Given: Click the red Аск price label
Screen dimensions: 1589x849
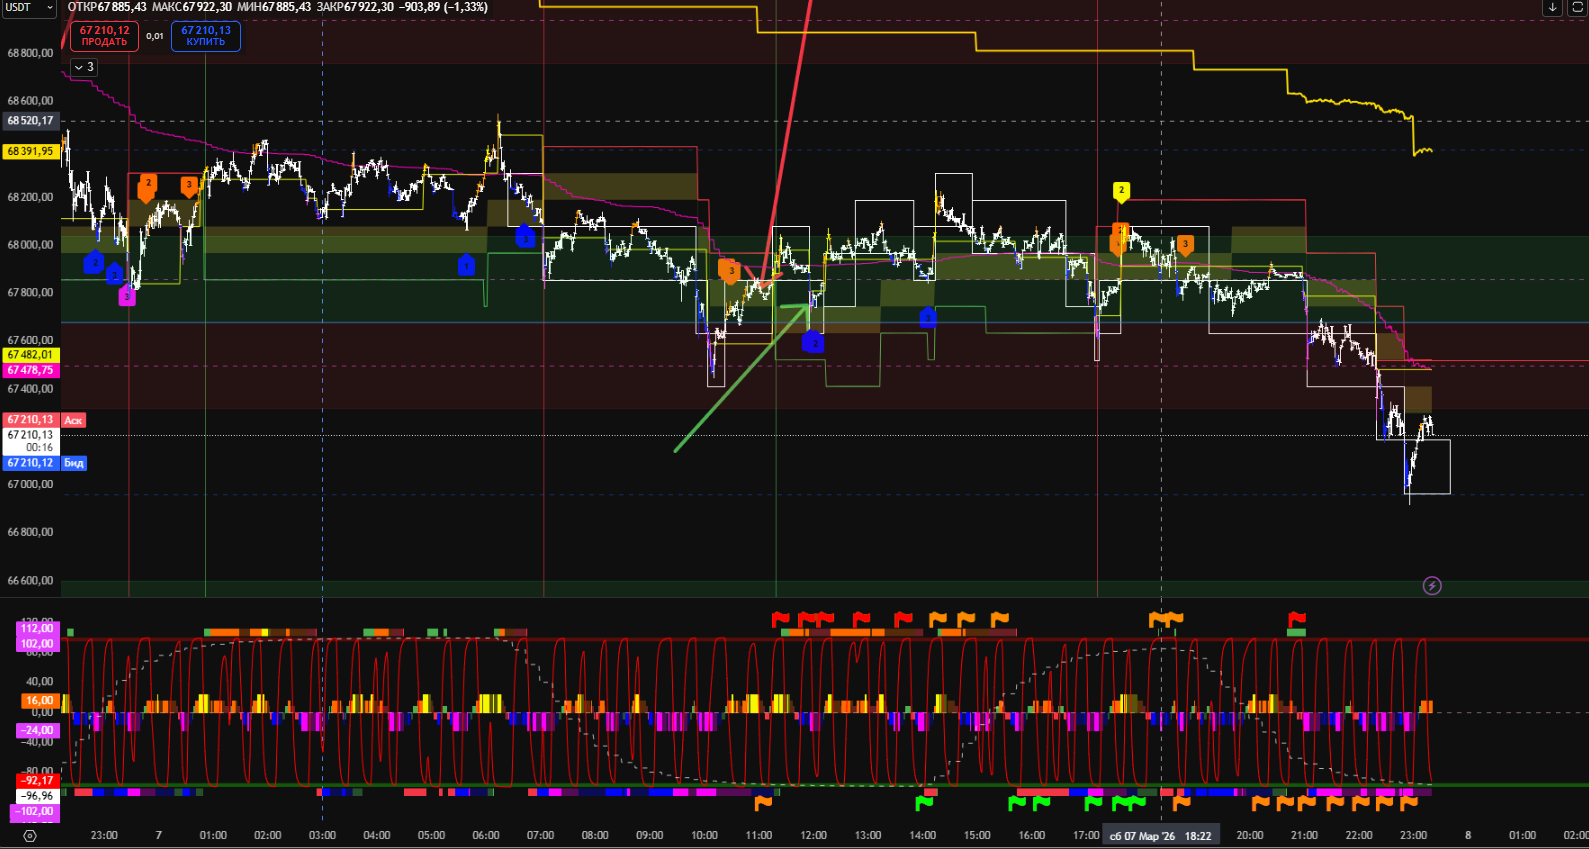Looking at the screenshot, I should [x=74, y=420].
